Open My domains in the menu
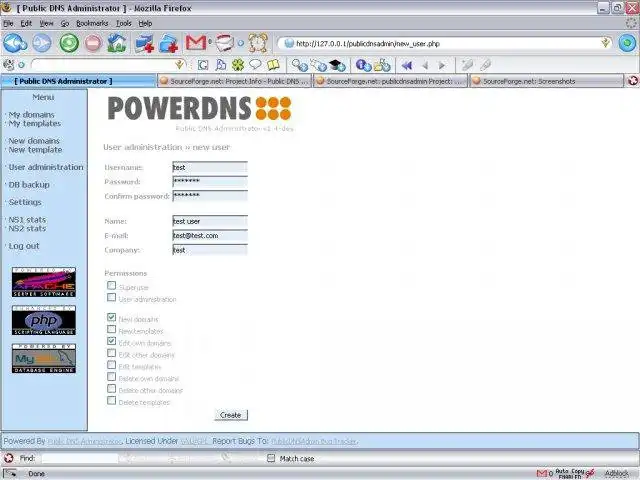640x480 pixels. coord(31,115)
